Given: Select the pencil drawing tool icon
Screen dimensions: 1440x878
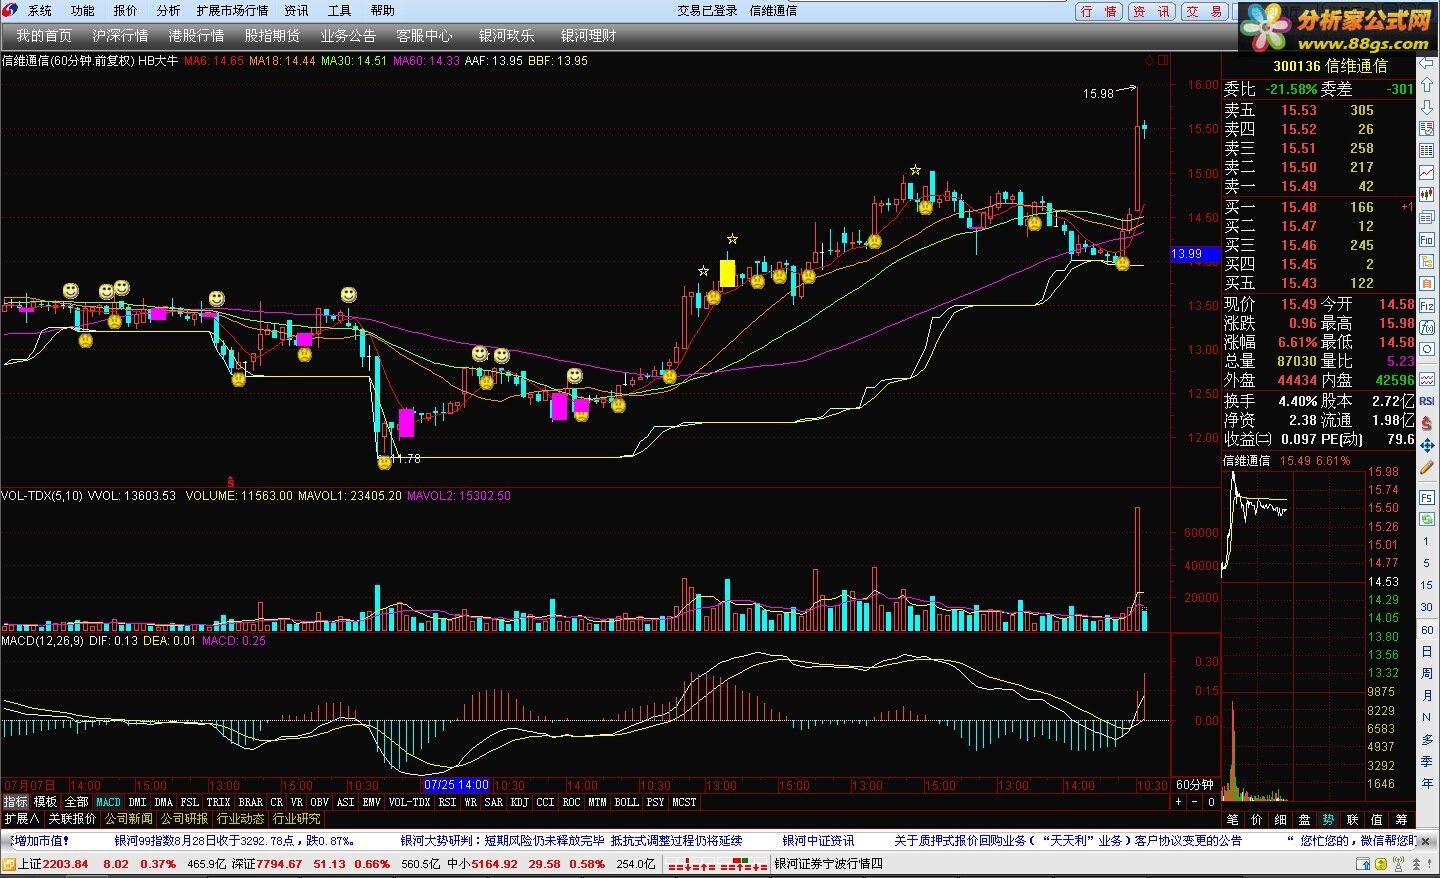Looking at the screenshot, I should (x=1427, y=468).
